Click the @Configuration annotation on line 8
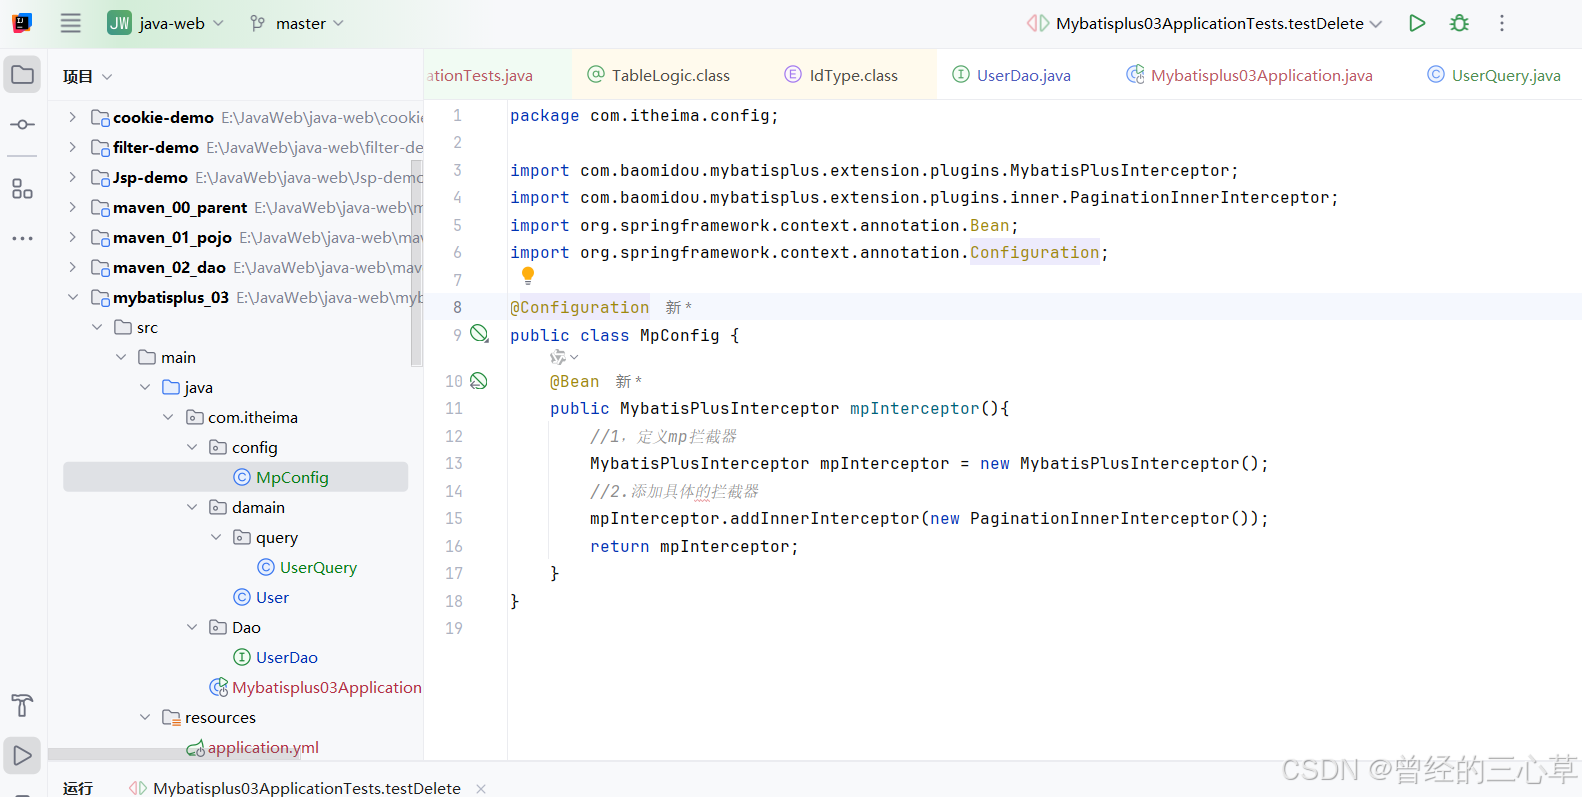This screenshot has width=1582, height=797. [x=579, y=308]
